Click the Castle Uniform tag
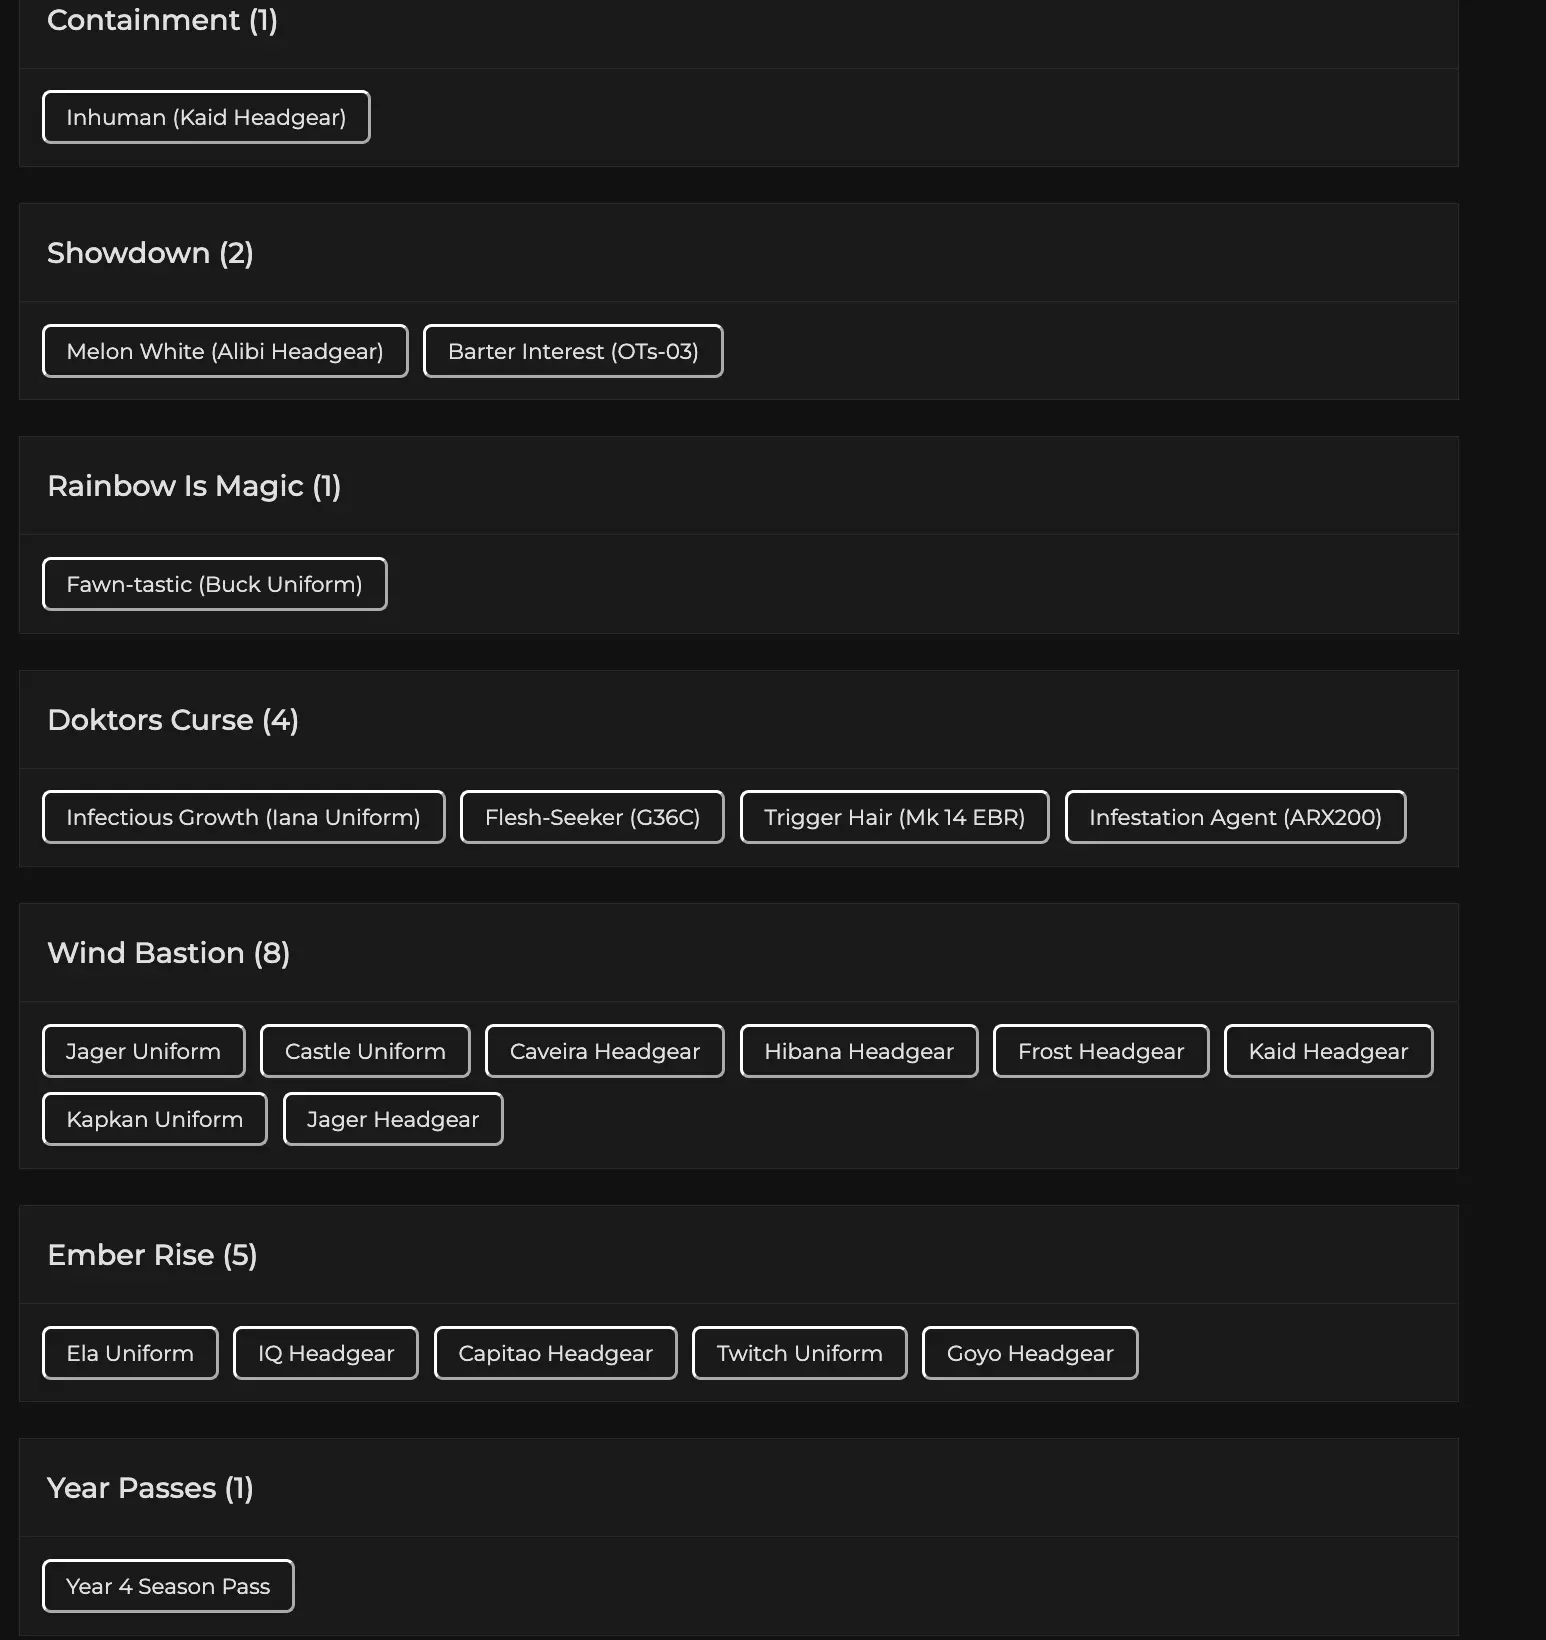Viewport: 1546px width, 1640px height. [365, 1051]
